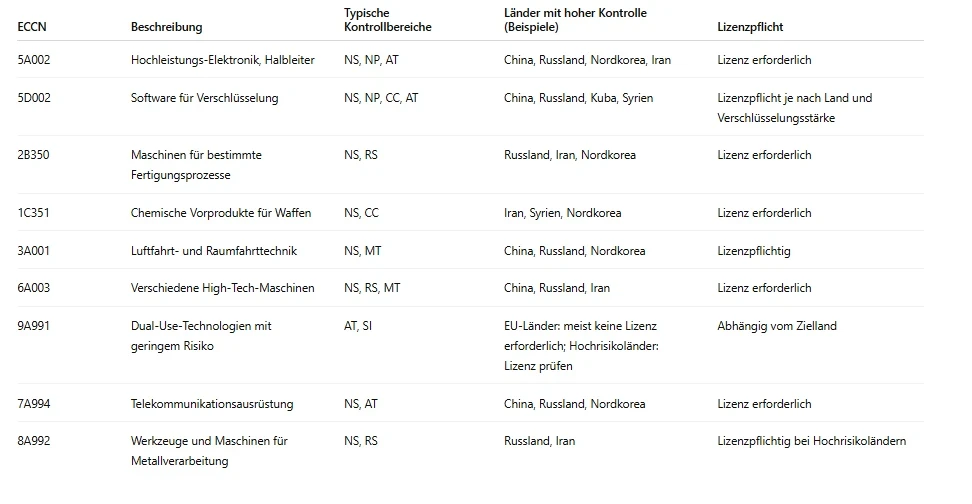Select Chemische Vorprodukte für Waffen cell

(221, 213)
